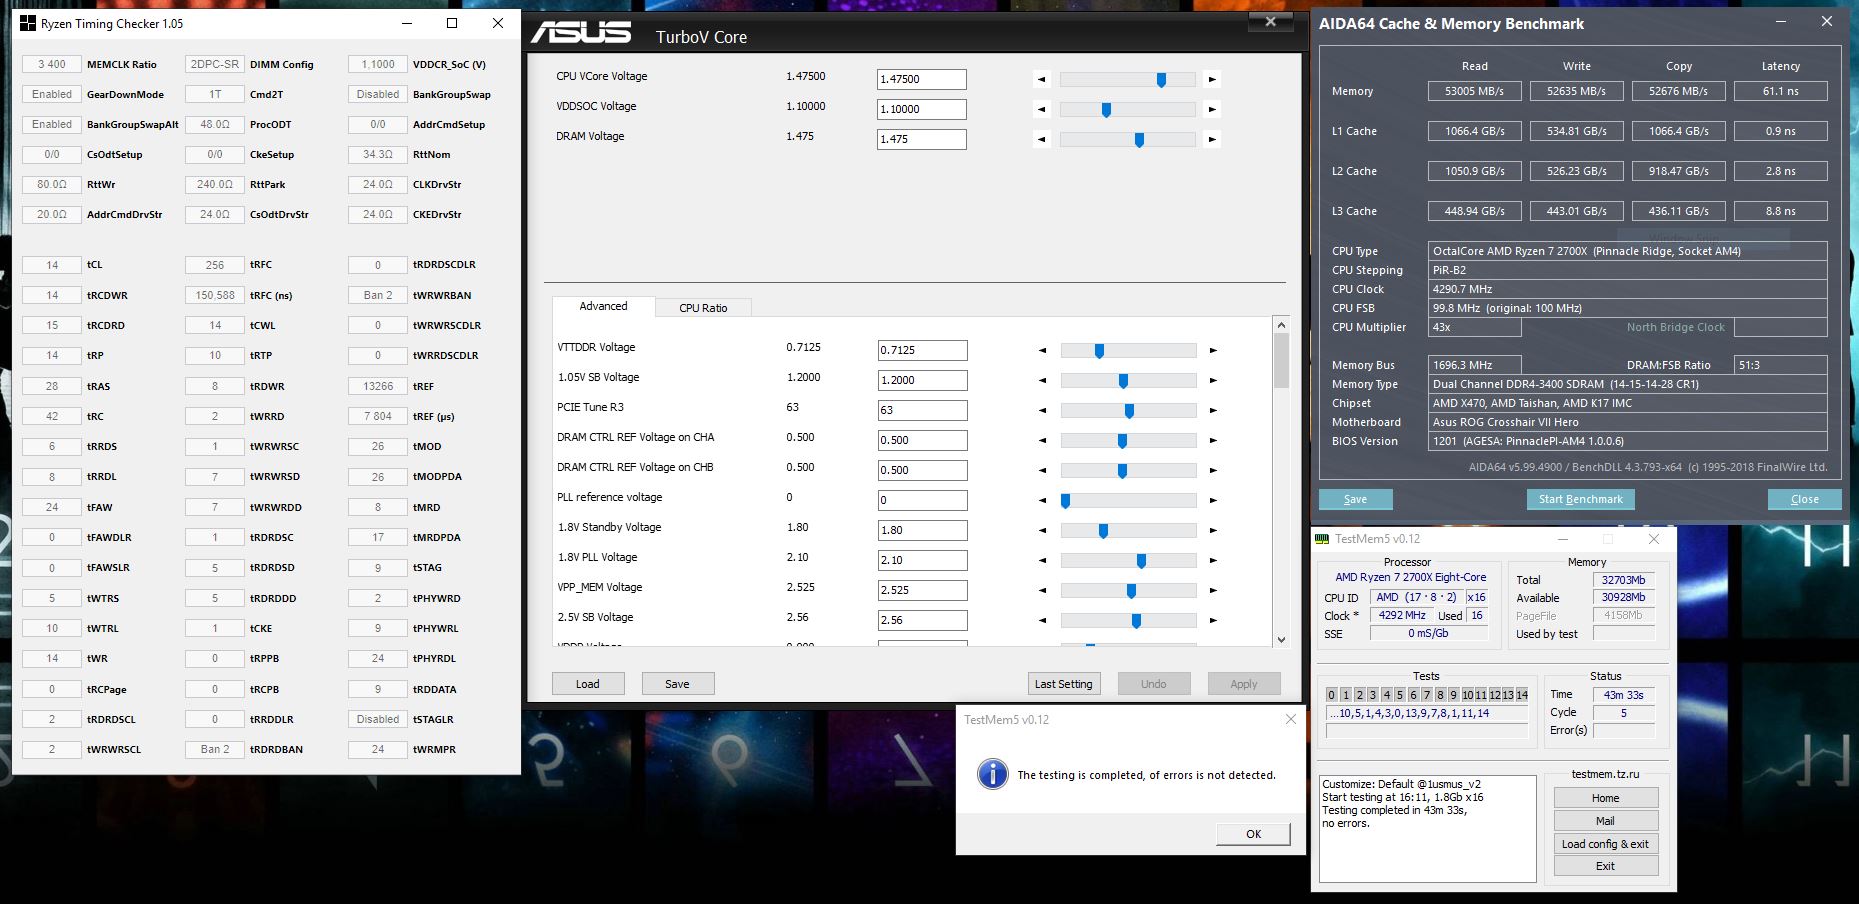Click the MEMCLK Ratio value field
The width and height of the screenshot is (1859, 904).
click(52, 64)
